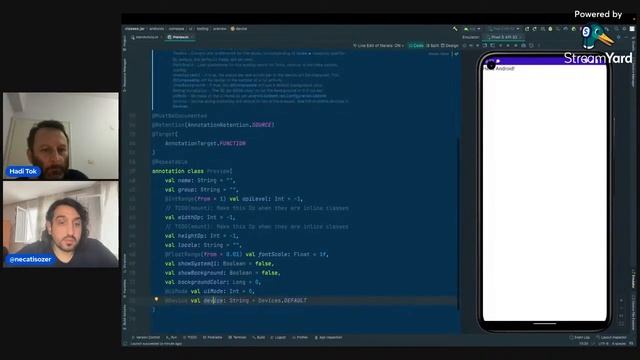The height and width of the screenshot is (360, 640).
Task: Click the Build hammer icon in main toolbar
Action: coord(455,29)
